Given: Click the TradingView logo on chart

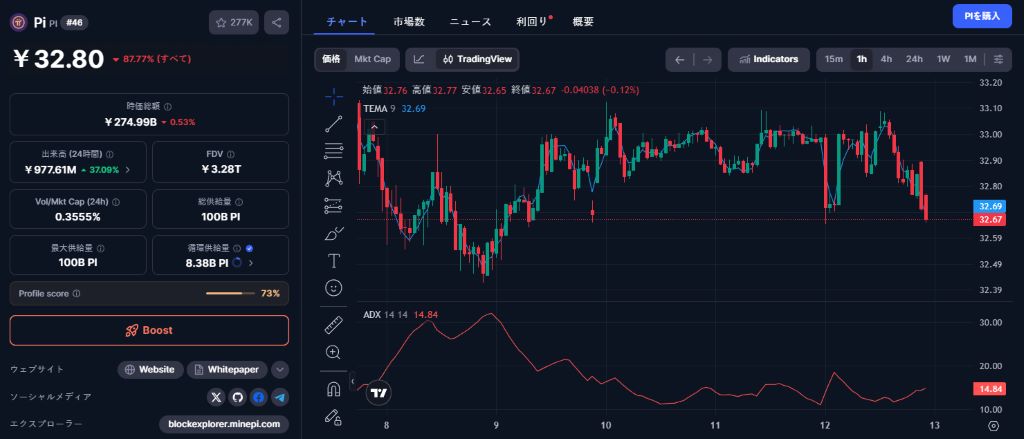Looking at the screenshot, I should coord(378,393).
